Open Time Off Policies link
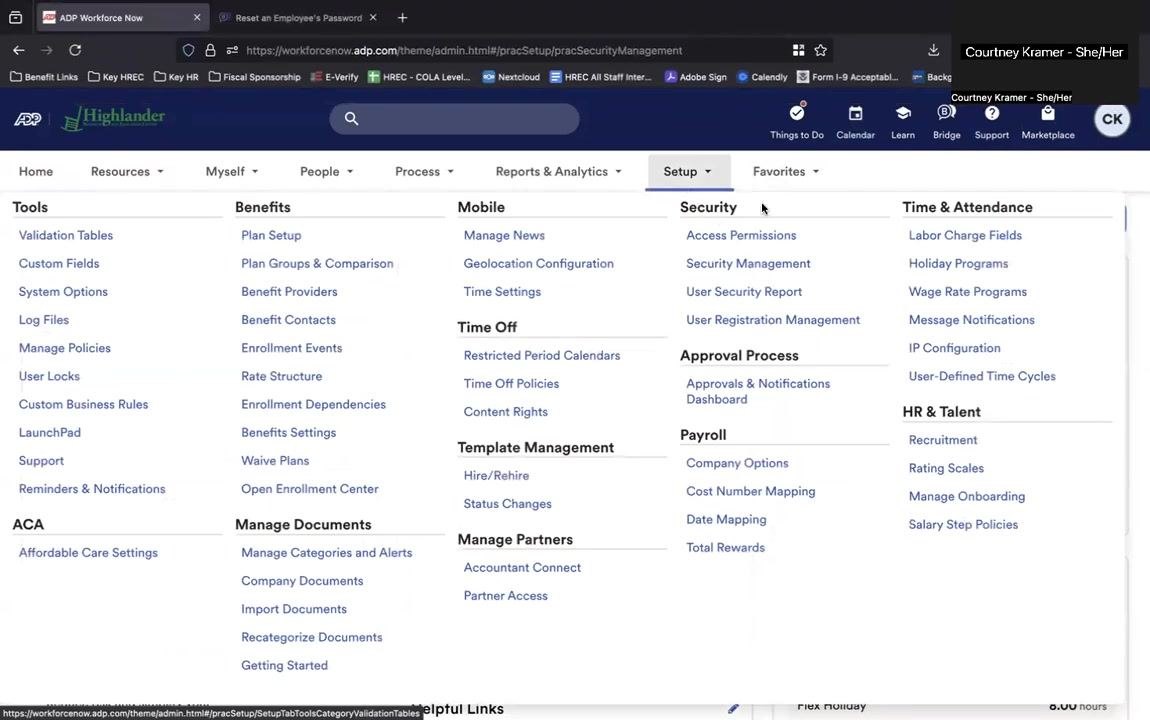Viewport: 1150px width, 720px height. (x=511, y=383)
